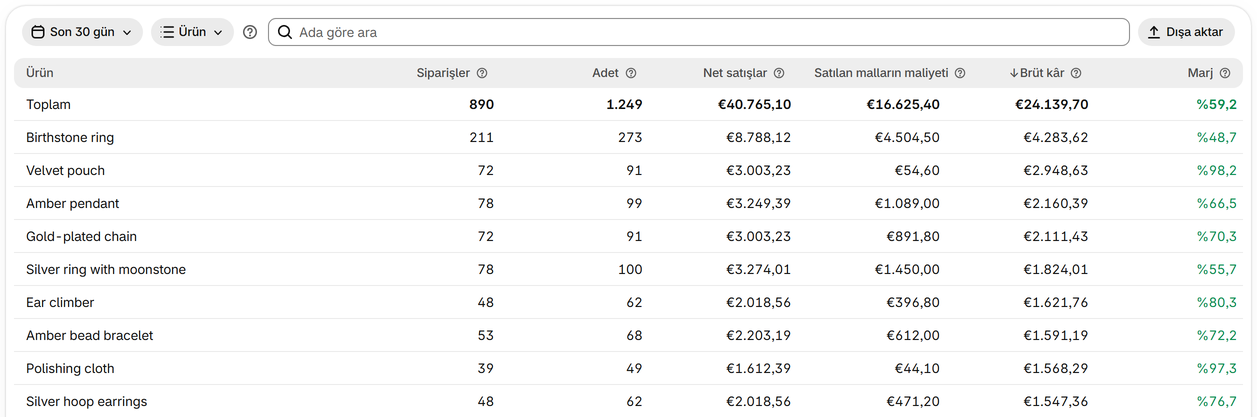Click the Amber pendant cost €1.089,00
The width and height of the screenshot is (1257, 417).
[907, 203]
